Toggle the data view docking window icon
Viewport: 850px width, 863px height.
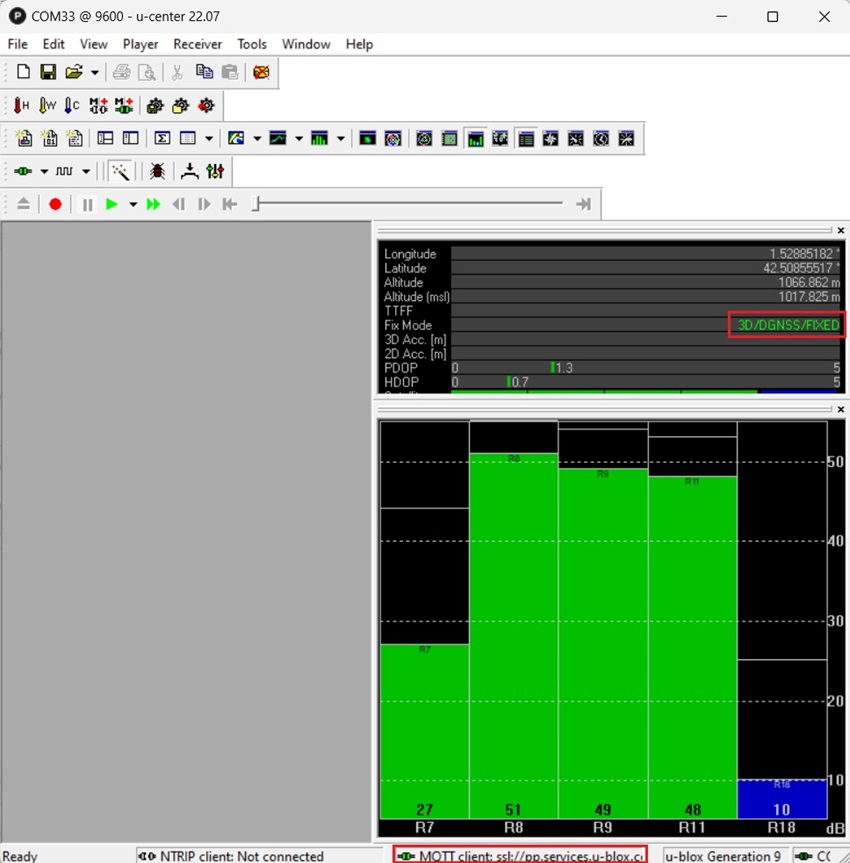point(525,138)
